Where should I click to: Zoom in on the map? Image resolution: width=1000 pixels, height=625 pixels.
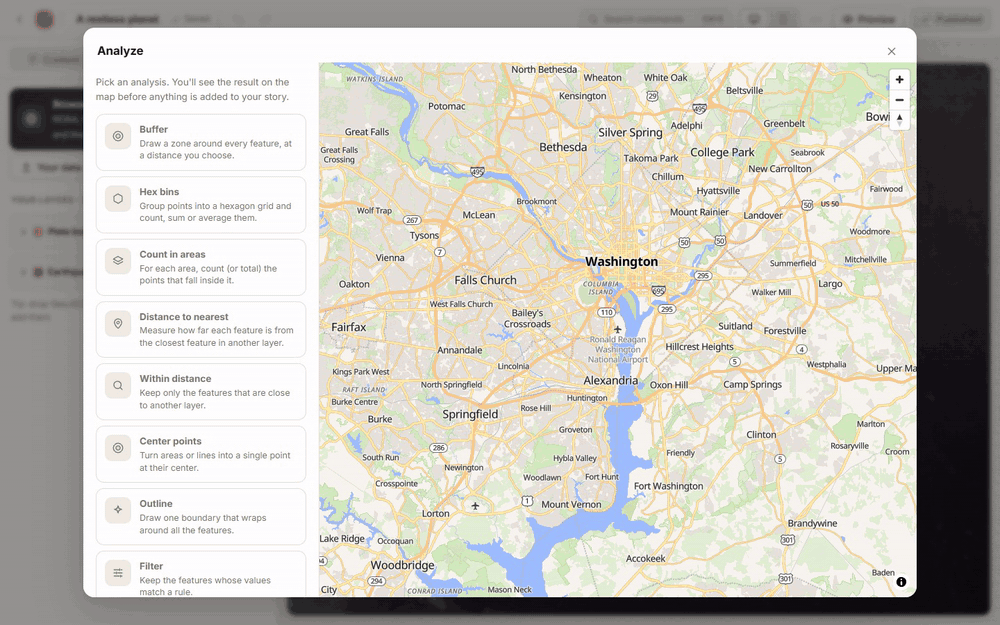click(899, 80)
